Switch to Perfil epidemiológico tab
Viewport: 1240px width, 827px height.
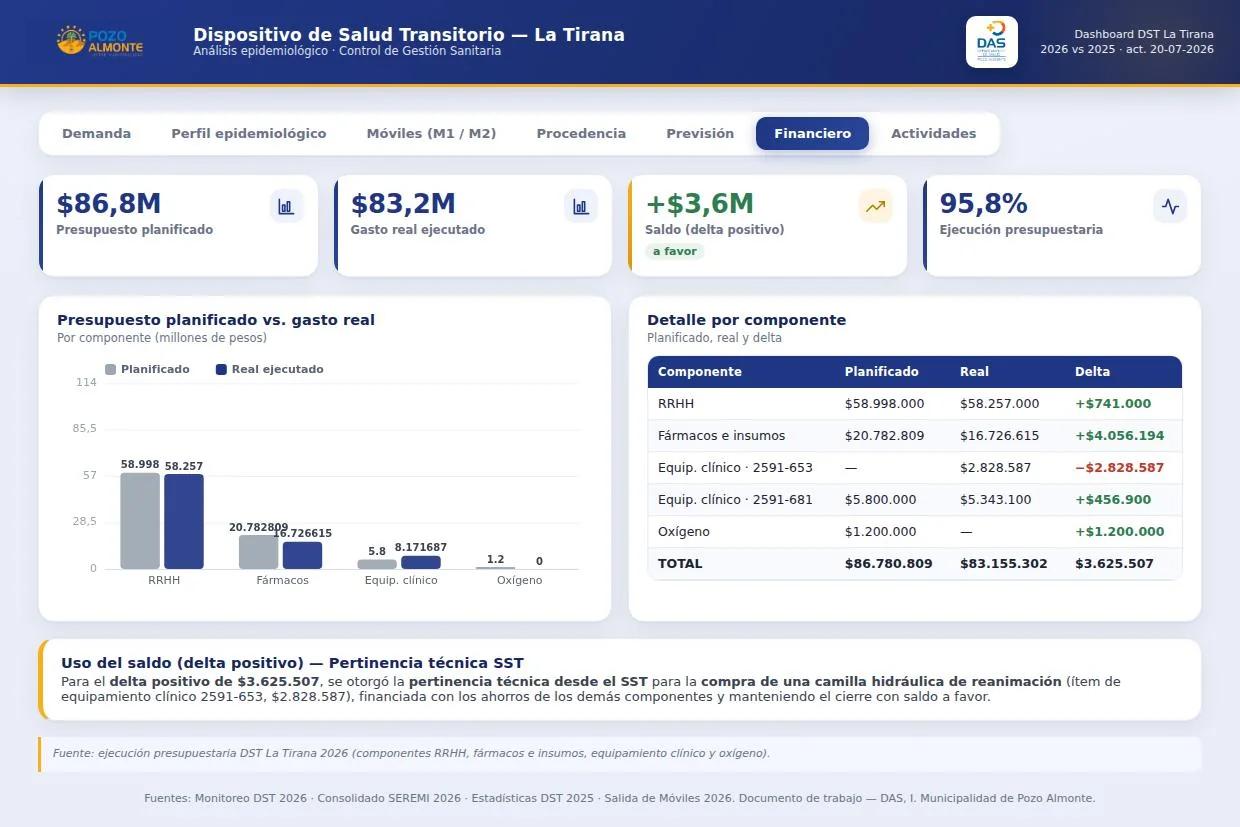point(248,133)
